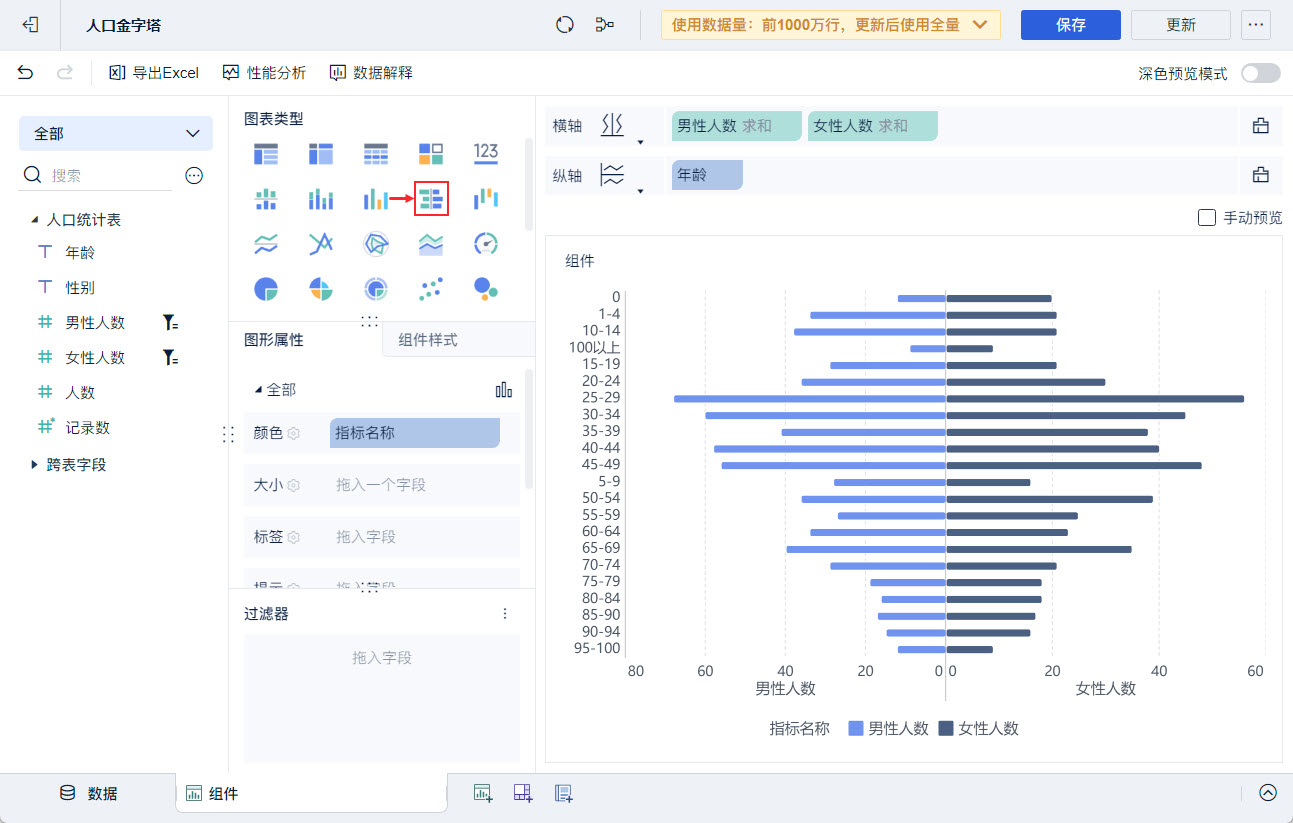
Task: Choose the 123 indicator card chart type
Action: click(x=486, y=152)
